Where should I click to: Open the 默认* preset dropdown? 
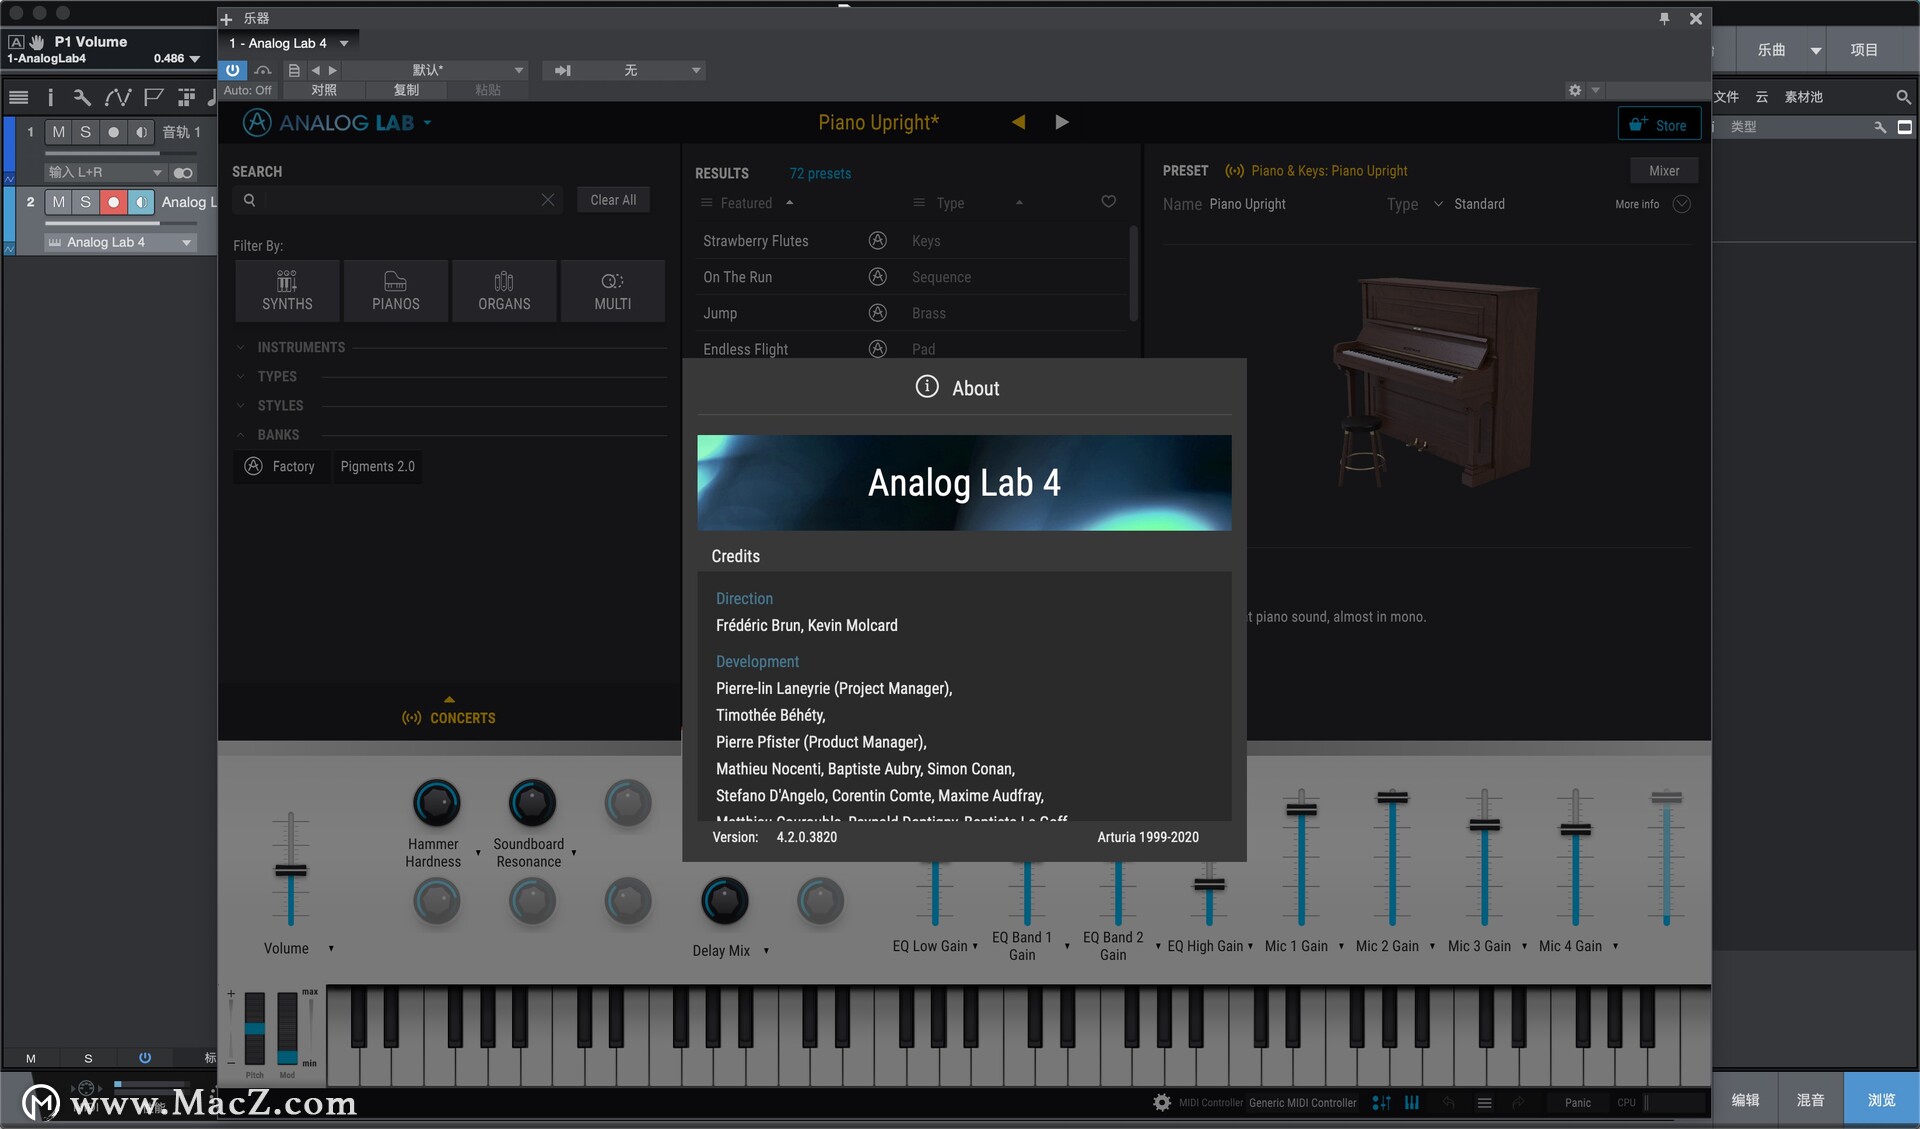436,70
